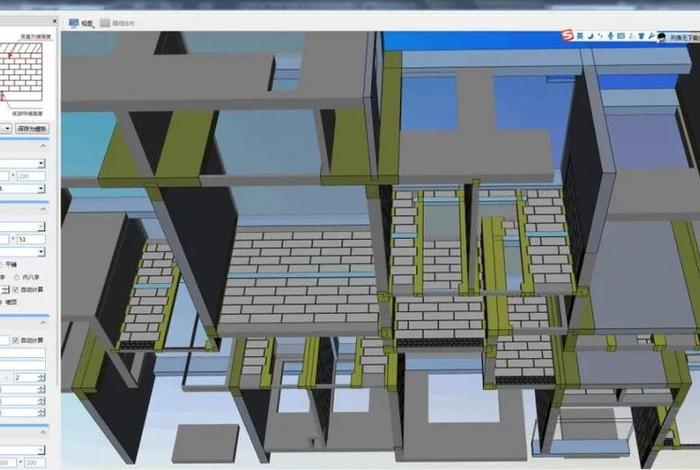Click the large central brick wall in 3D view
This screenshot has width=700, height=470.
point(300,277)
